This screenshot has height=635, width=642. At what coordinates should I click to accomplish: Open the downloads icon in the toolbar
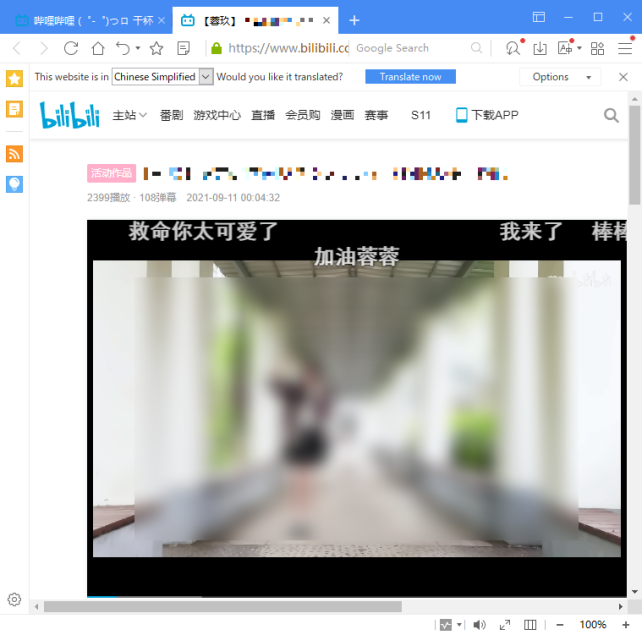(540, 48)
